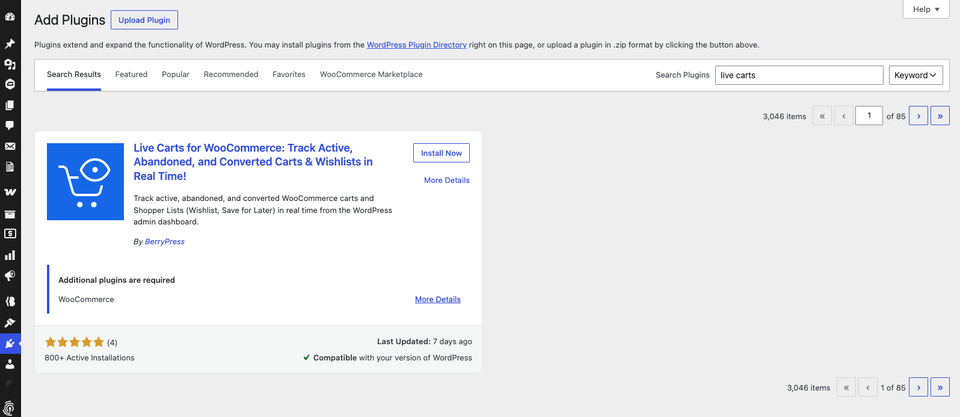Viewport: 960px width, 417px height.
Task: Focus the Search Plugins input field
Action: [x=799, y=75]
